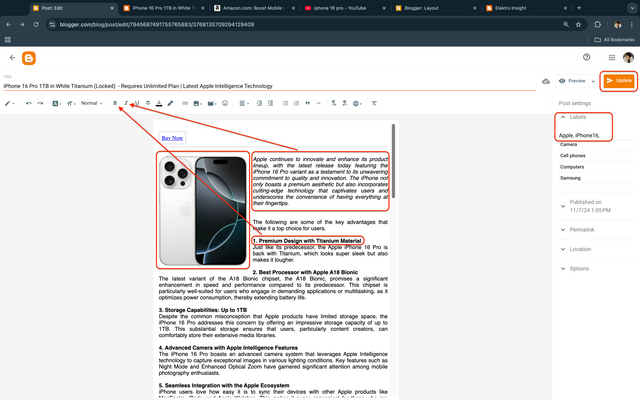Go back using Blogger's back arrow
The width and height of the screenshot is (640, 400).
[x=12, y=58]
